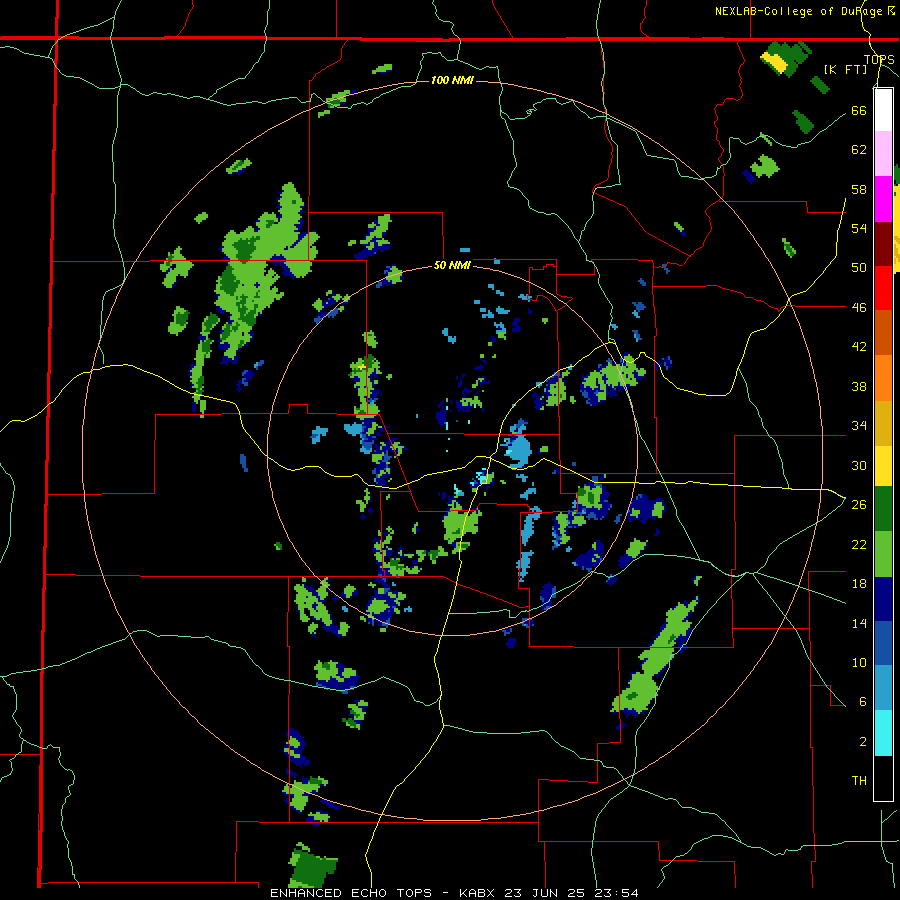This screenshot has height=900, width=900.
Task: Click the light pink legend swatch
Action: [883, 153]
